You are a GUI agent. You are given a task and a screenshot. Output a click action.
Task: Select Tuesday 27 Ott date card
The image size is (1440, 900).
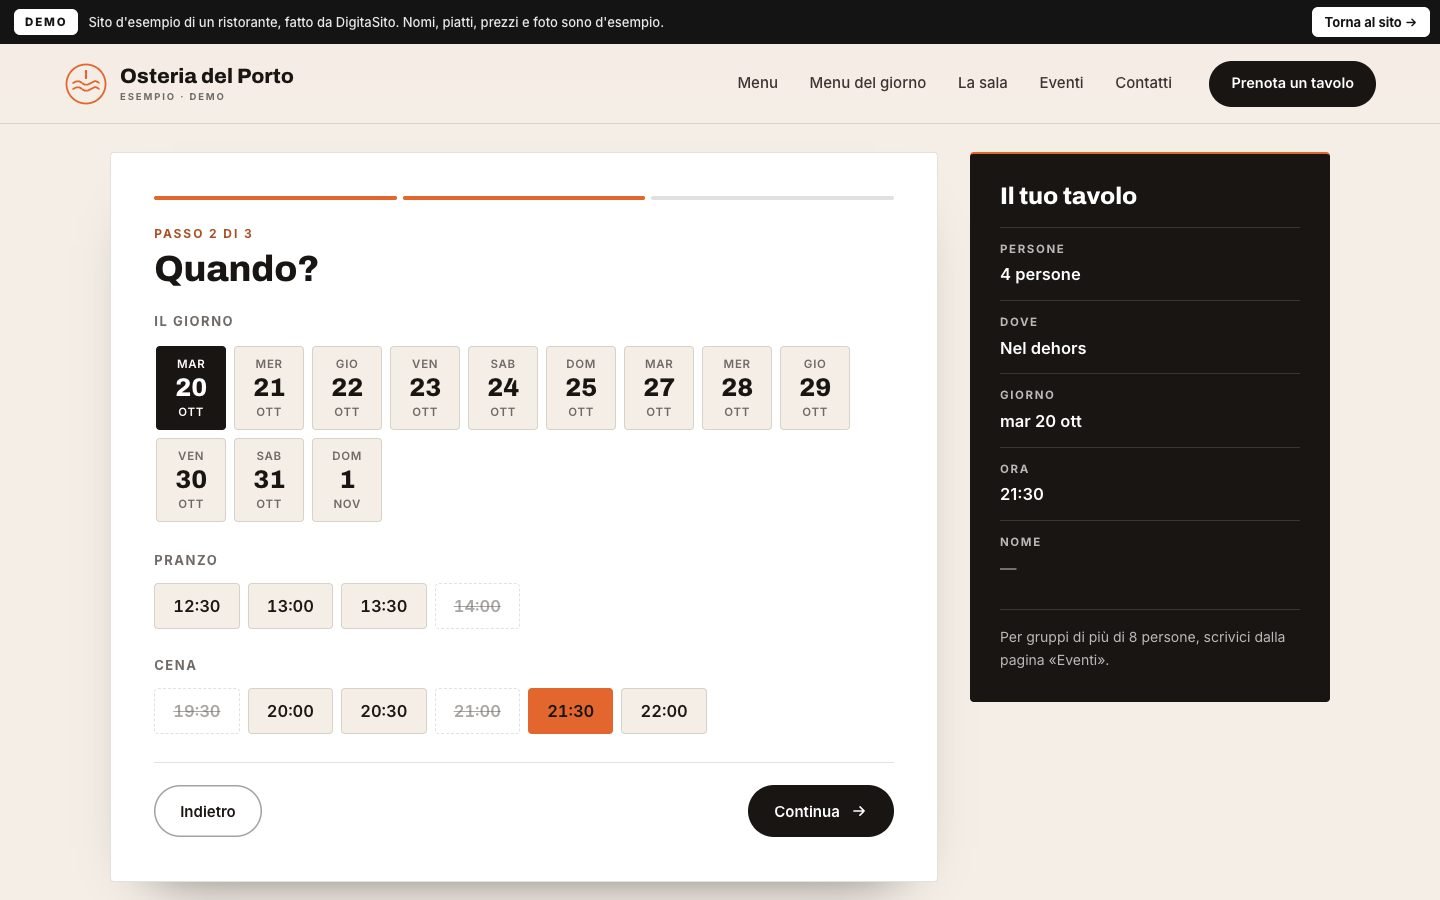coord(659,388)
